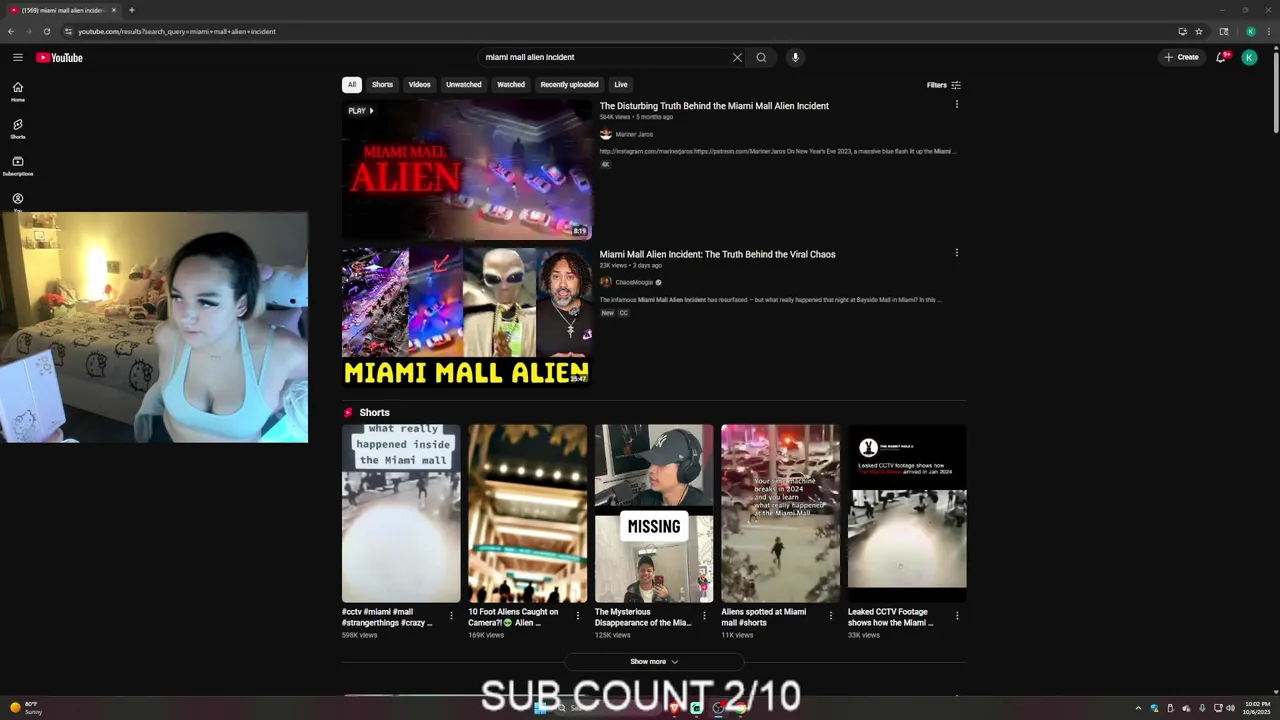
Task: Open the yellow-text MIAMI MALL ALIEN thumbnail
Action: (467, 317)
